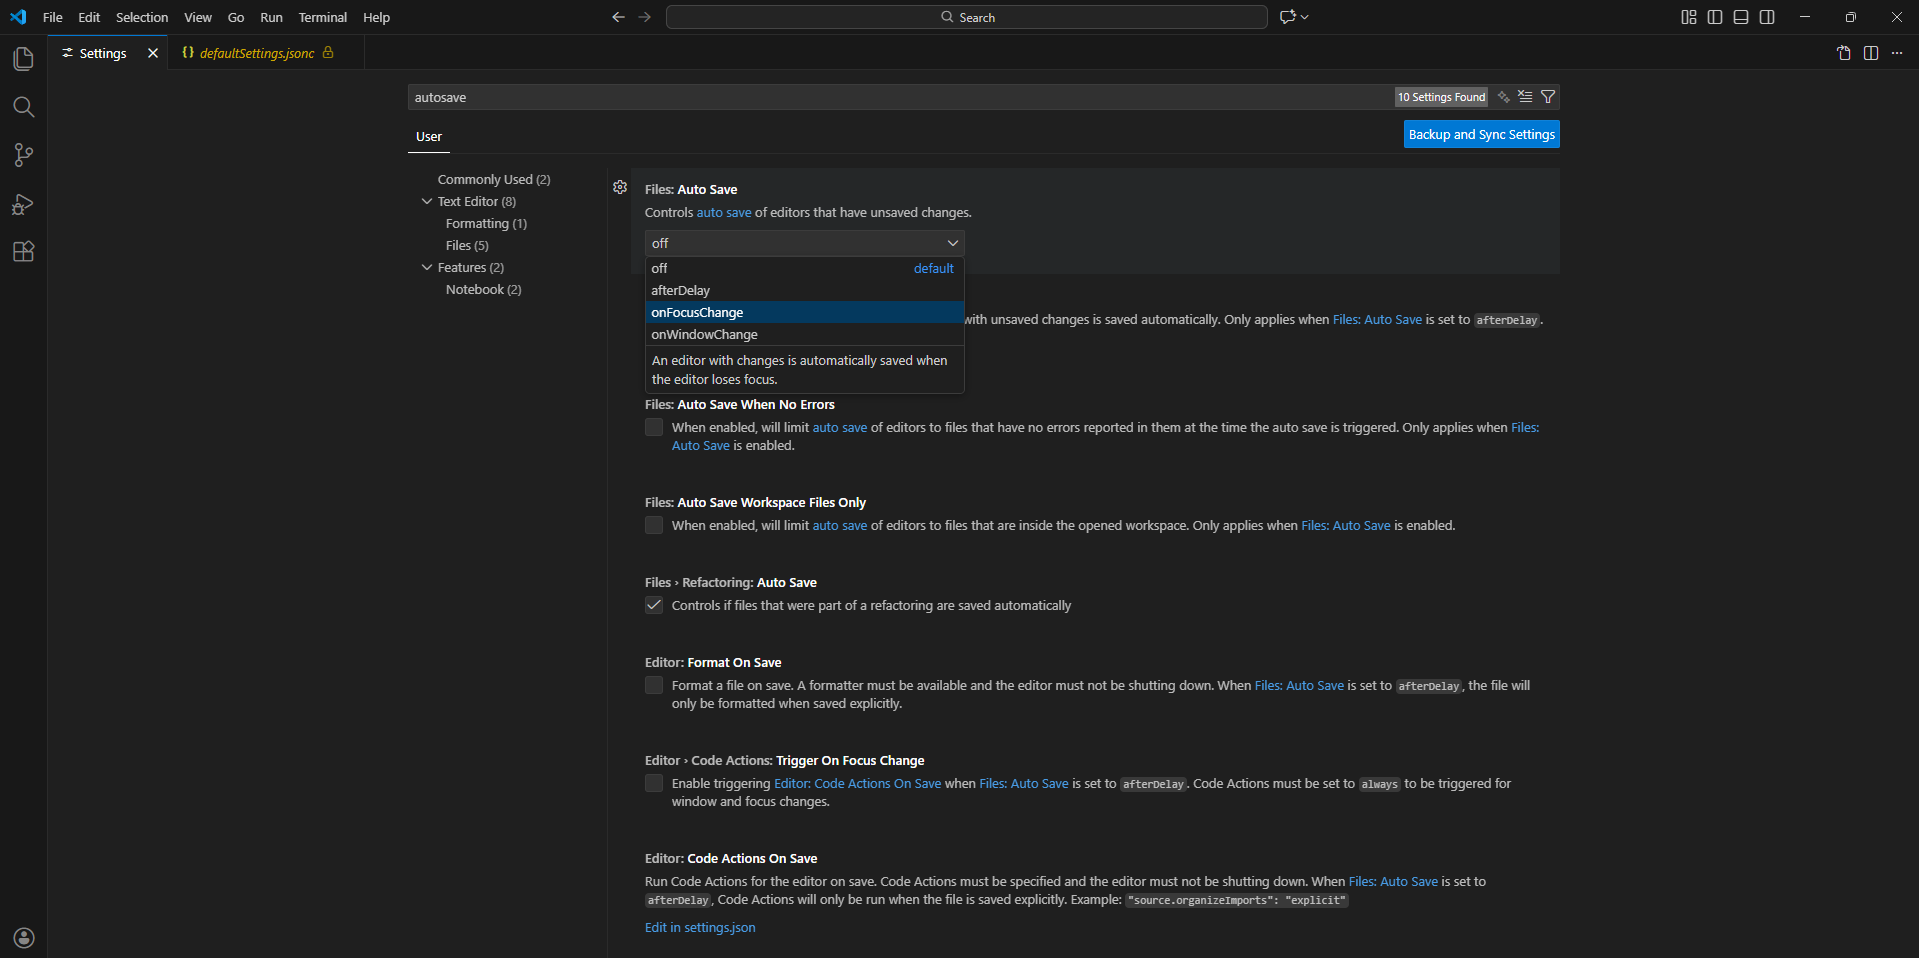This screenshot has width=1919, height=958.
Task: Open the View menu
Action: 198,17
